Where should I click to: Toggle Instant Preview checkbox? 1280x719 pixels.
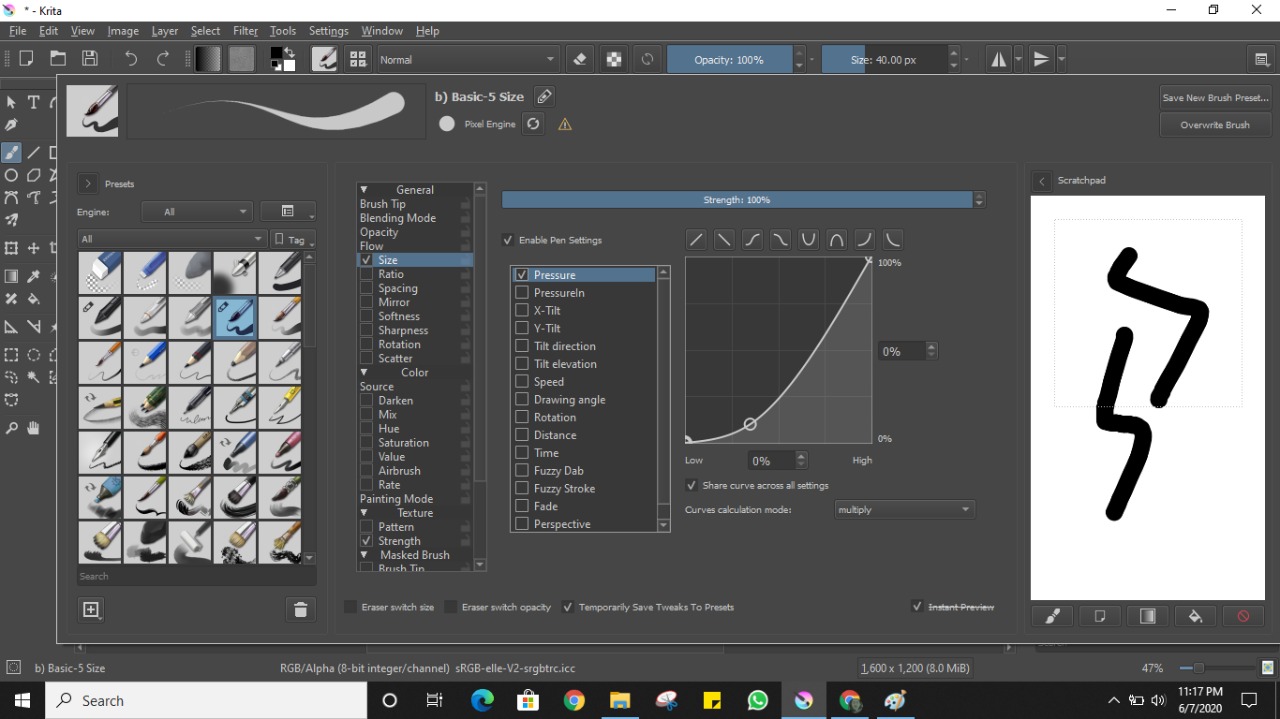(917, 607)
